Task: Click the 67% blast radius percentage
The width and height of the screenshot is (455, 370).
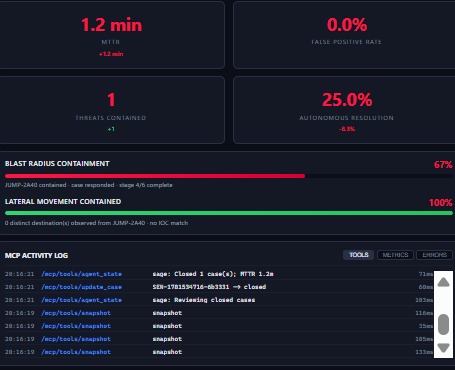Action: [x=443, y=165]
